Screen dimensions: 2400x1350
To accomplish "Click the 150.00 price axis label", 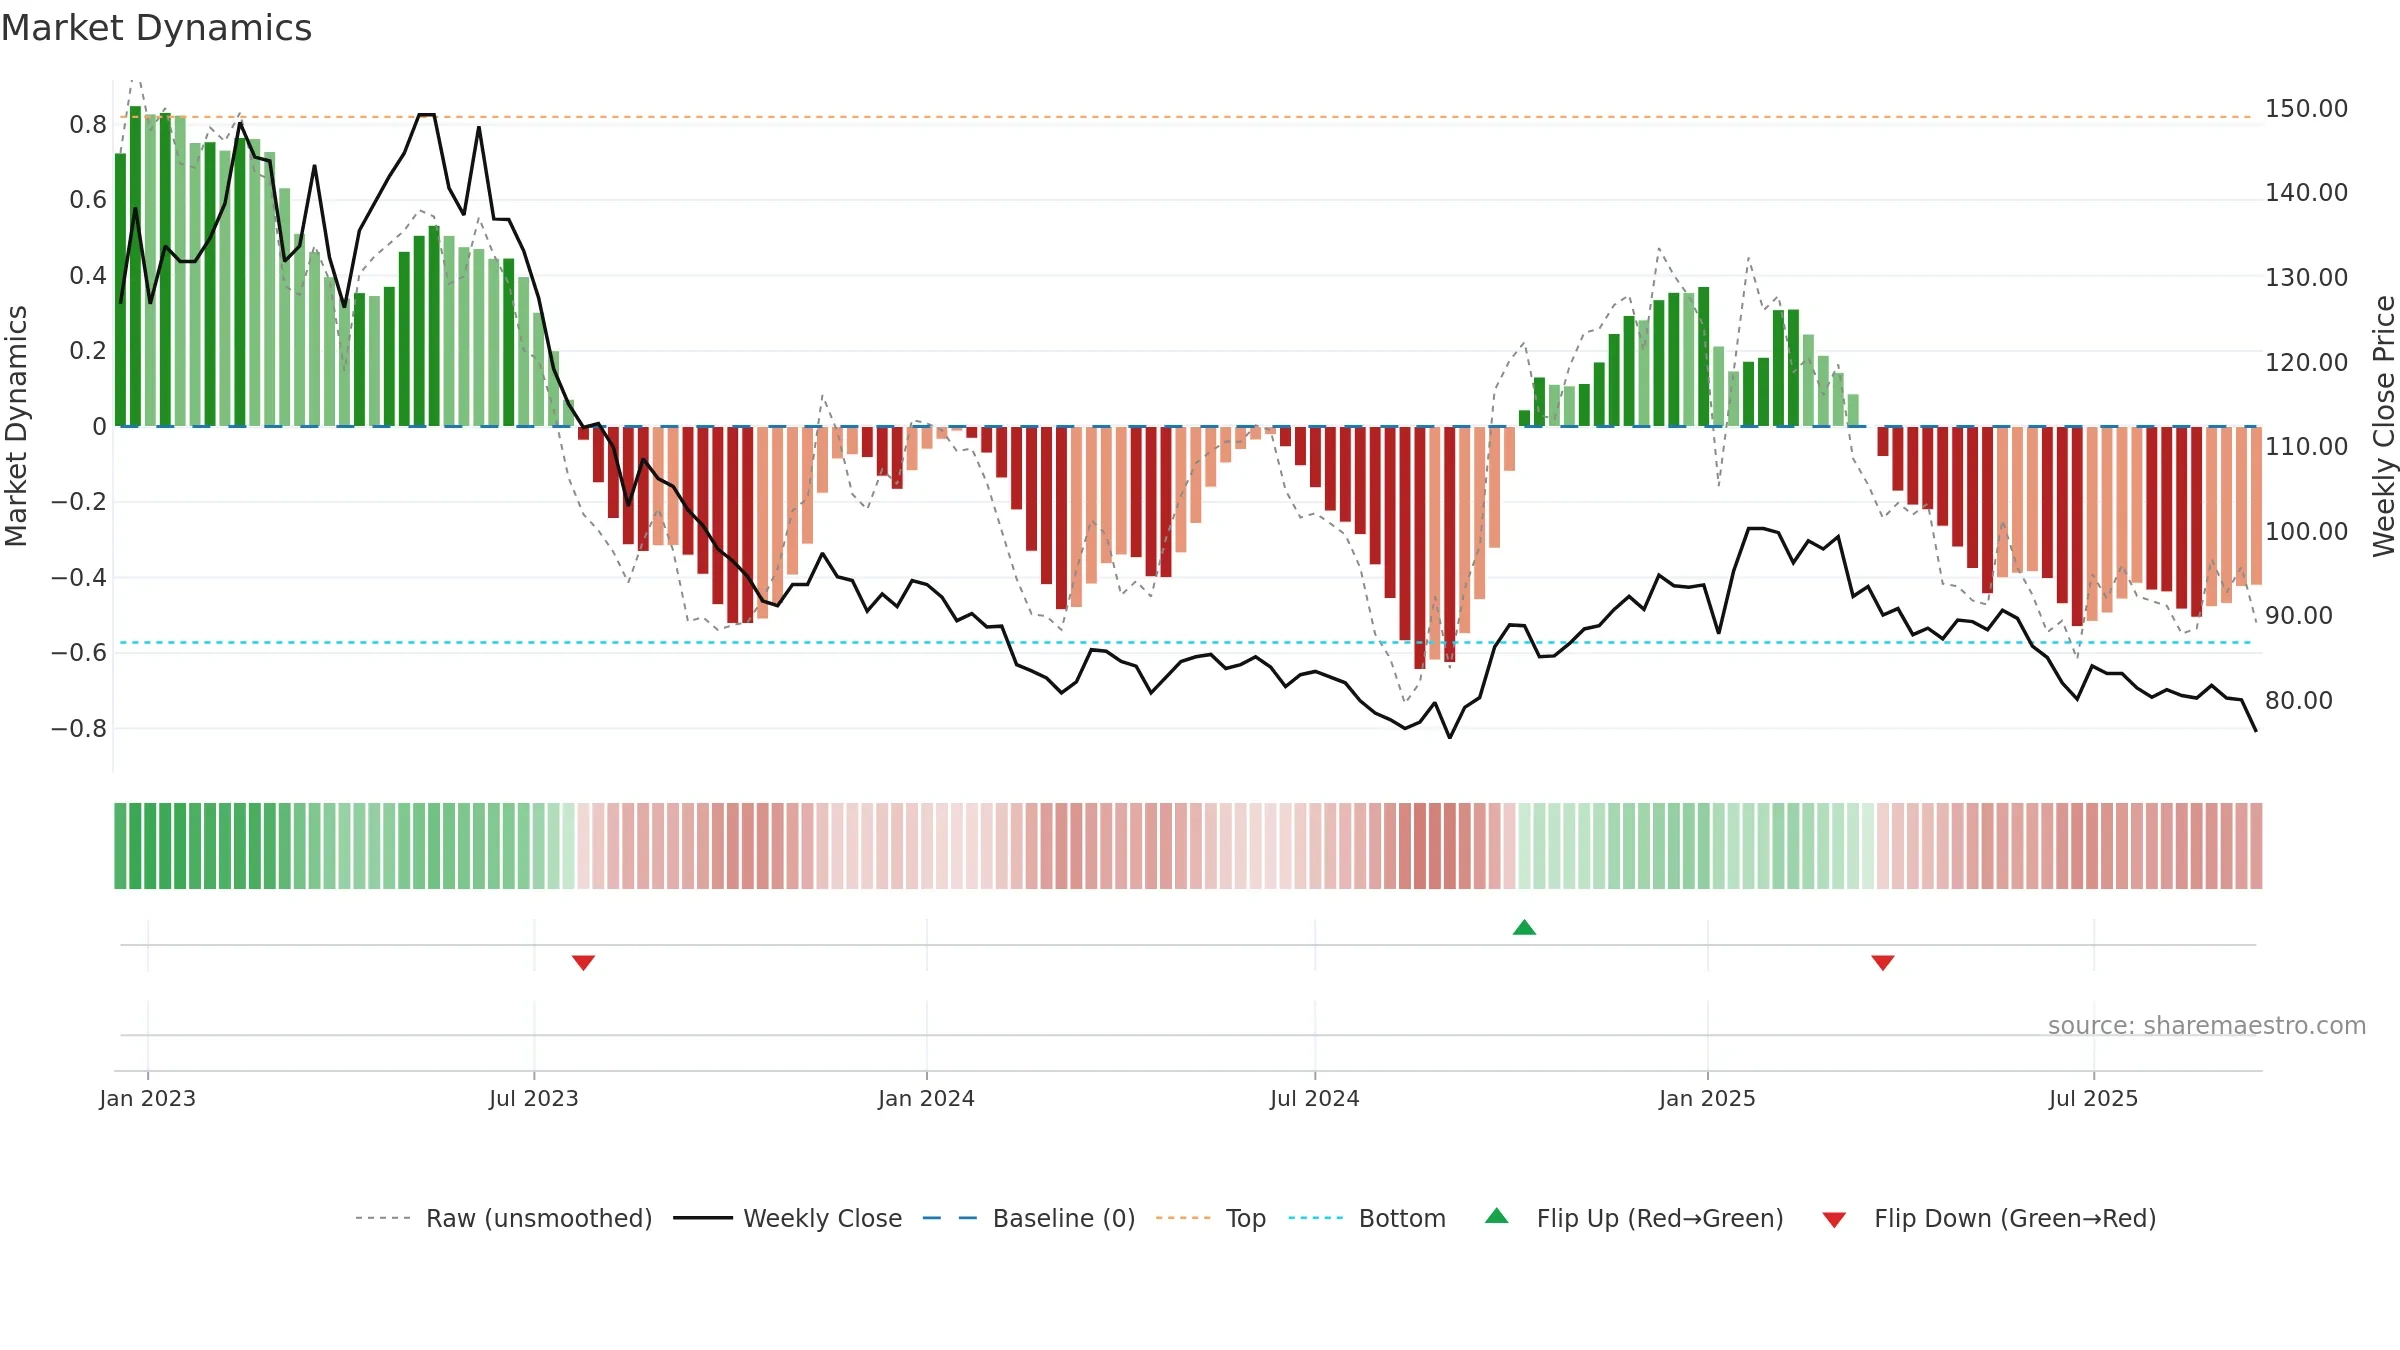I will pyautogui.click(x=2307, y=108).
